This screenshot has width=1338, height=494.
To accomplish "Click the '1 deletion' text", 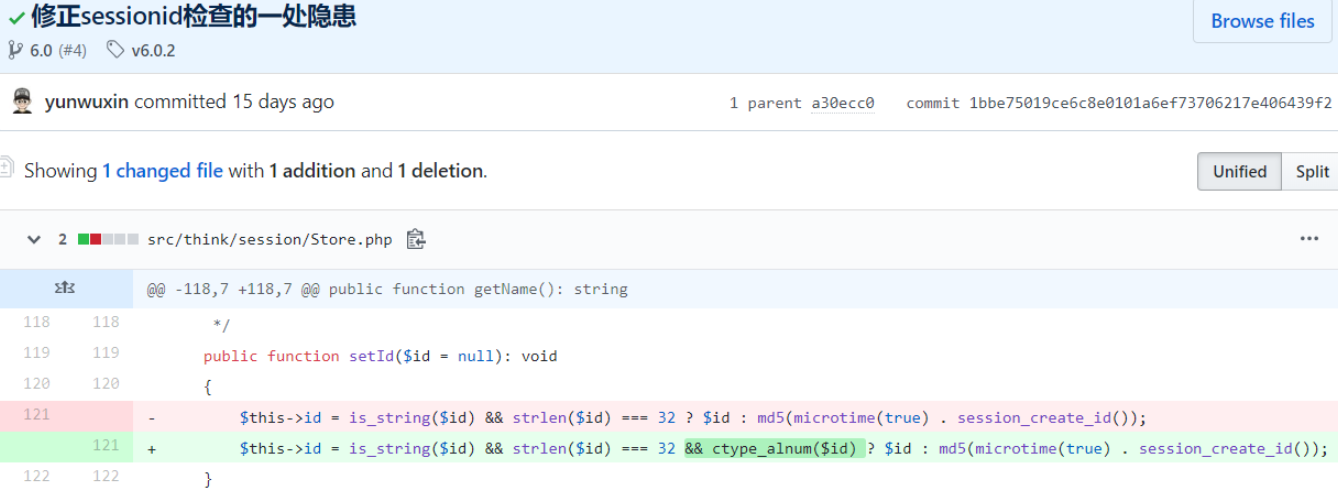I will click(441, 171).
